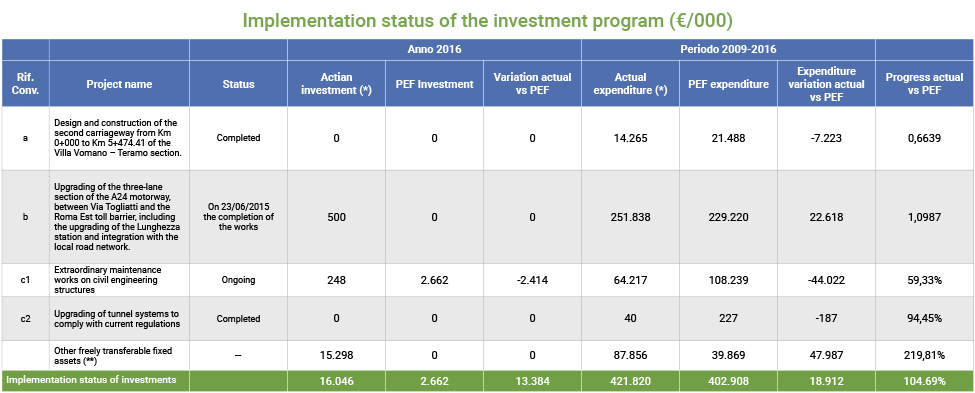Select the -44.022 expenditure variation cell
The image size is (975, 393).
point(826,280)
